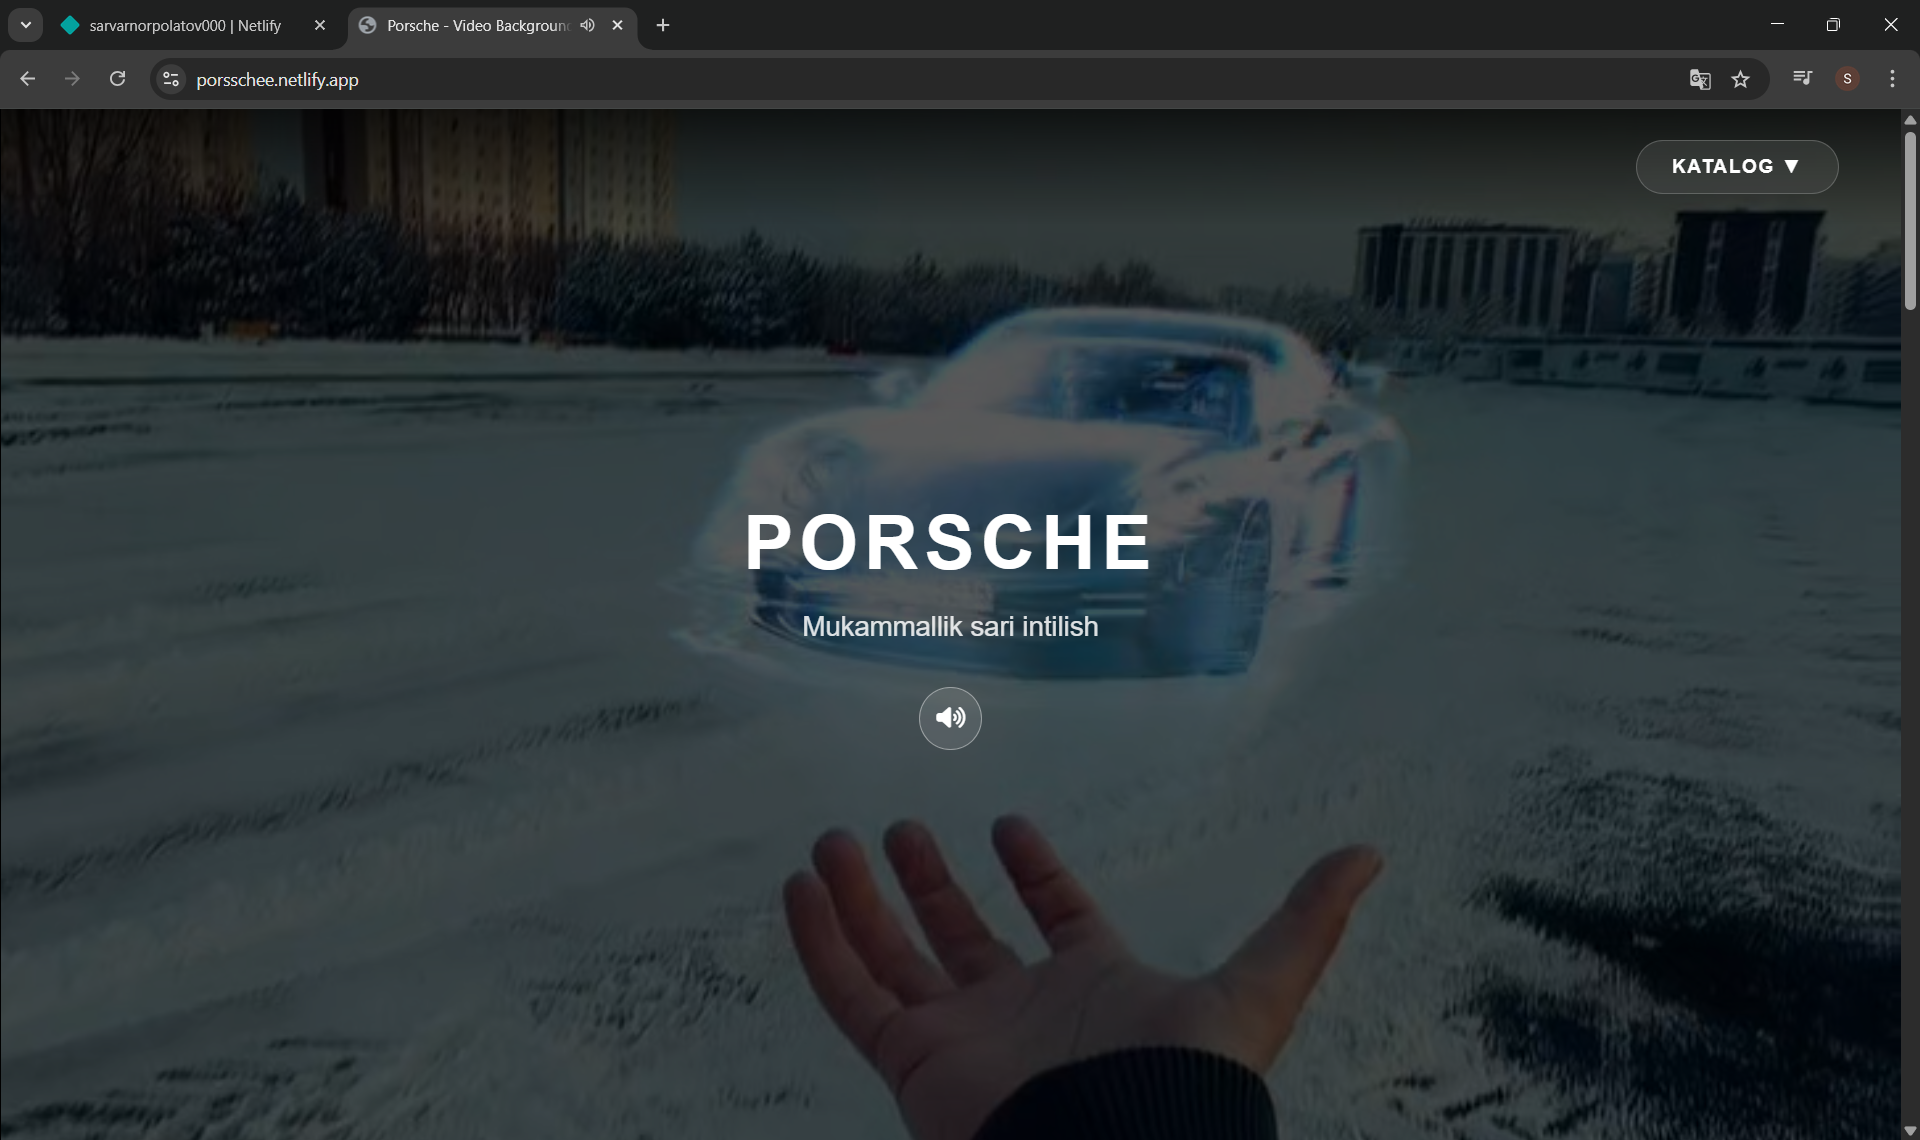Click the 'Mukammallik sari intilish' subtitle
Image resolution: width=1920 pixels, height=1140 pixels.
point(950,626)
